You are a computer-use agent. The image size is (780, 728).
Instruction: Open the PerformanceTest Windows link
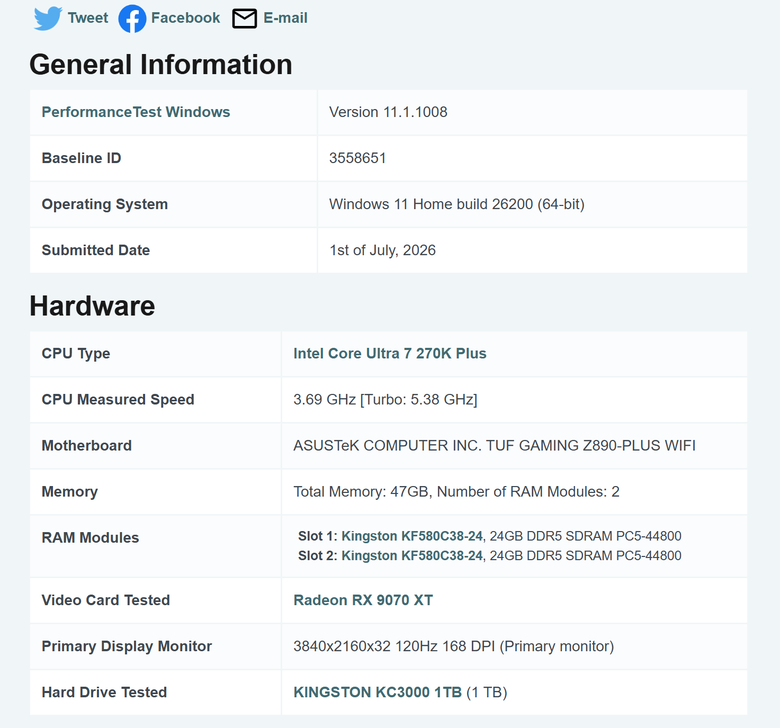tap(136, 112)
